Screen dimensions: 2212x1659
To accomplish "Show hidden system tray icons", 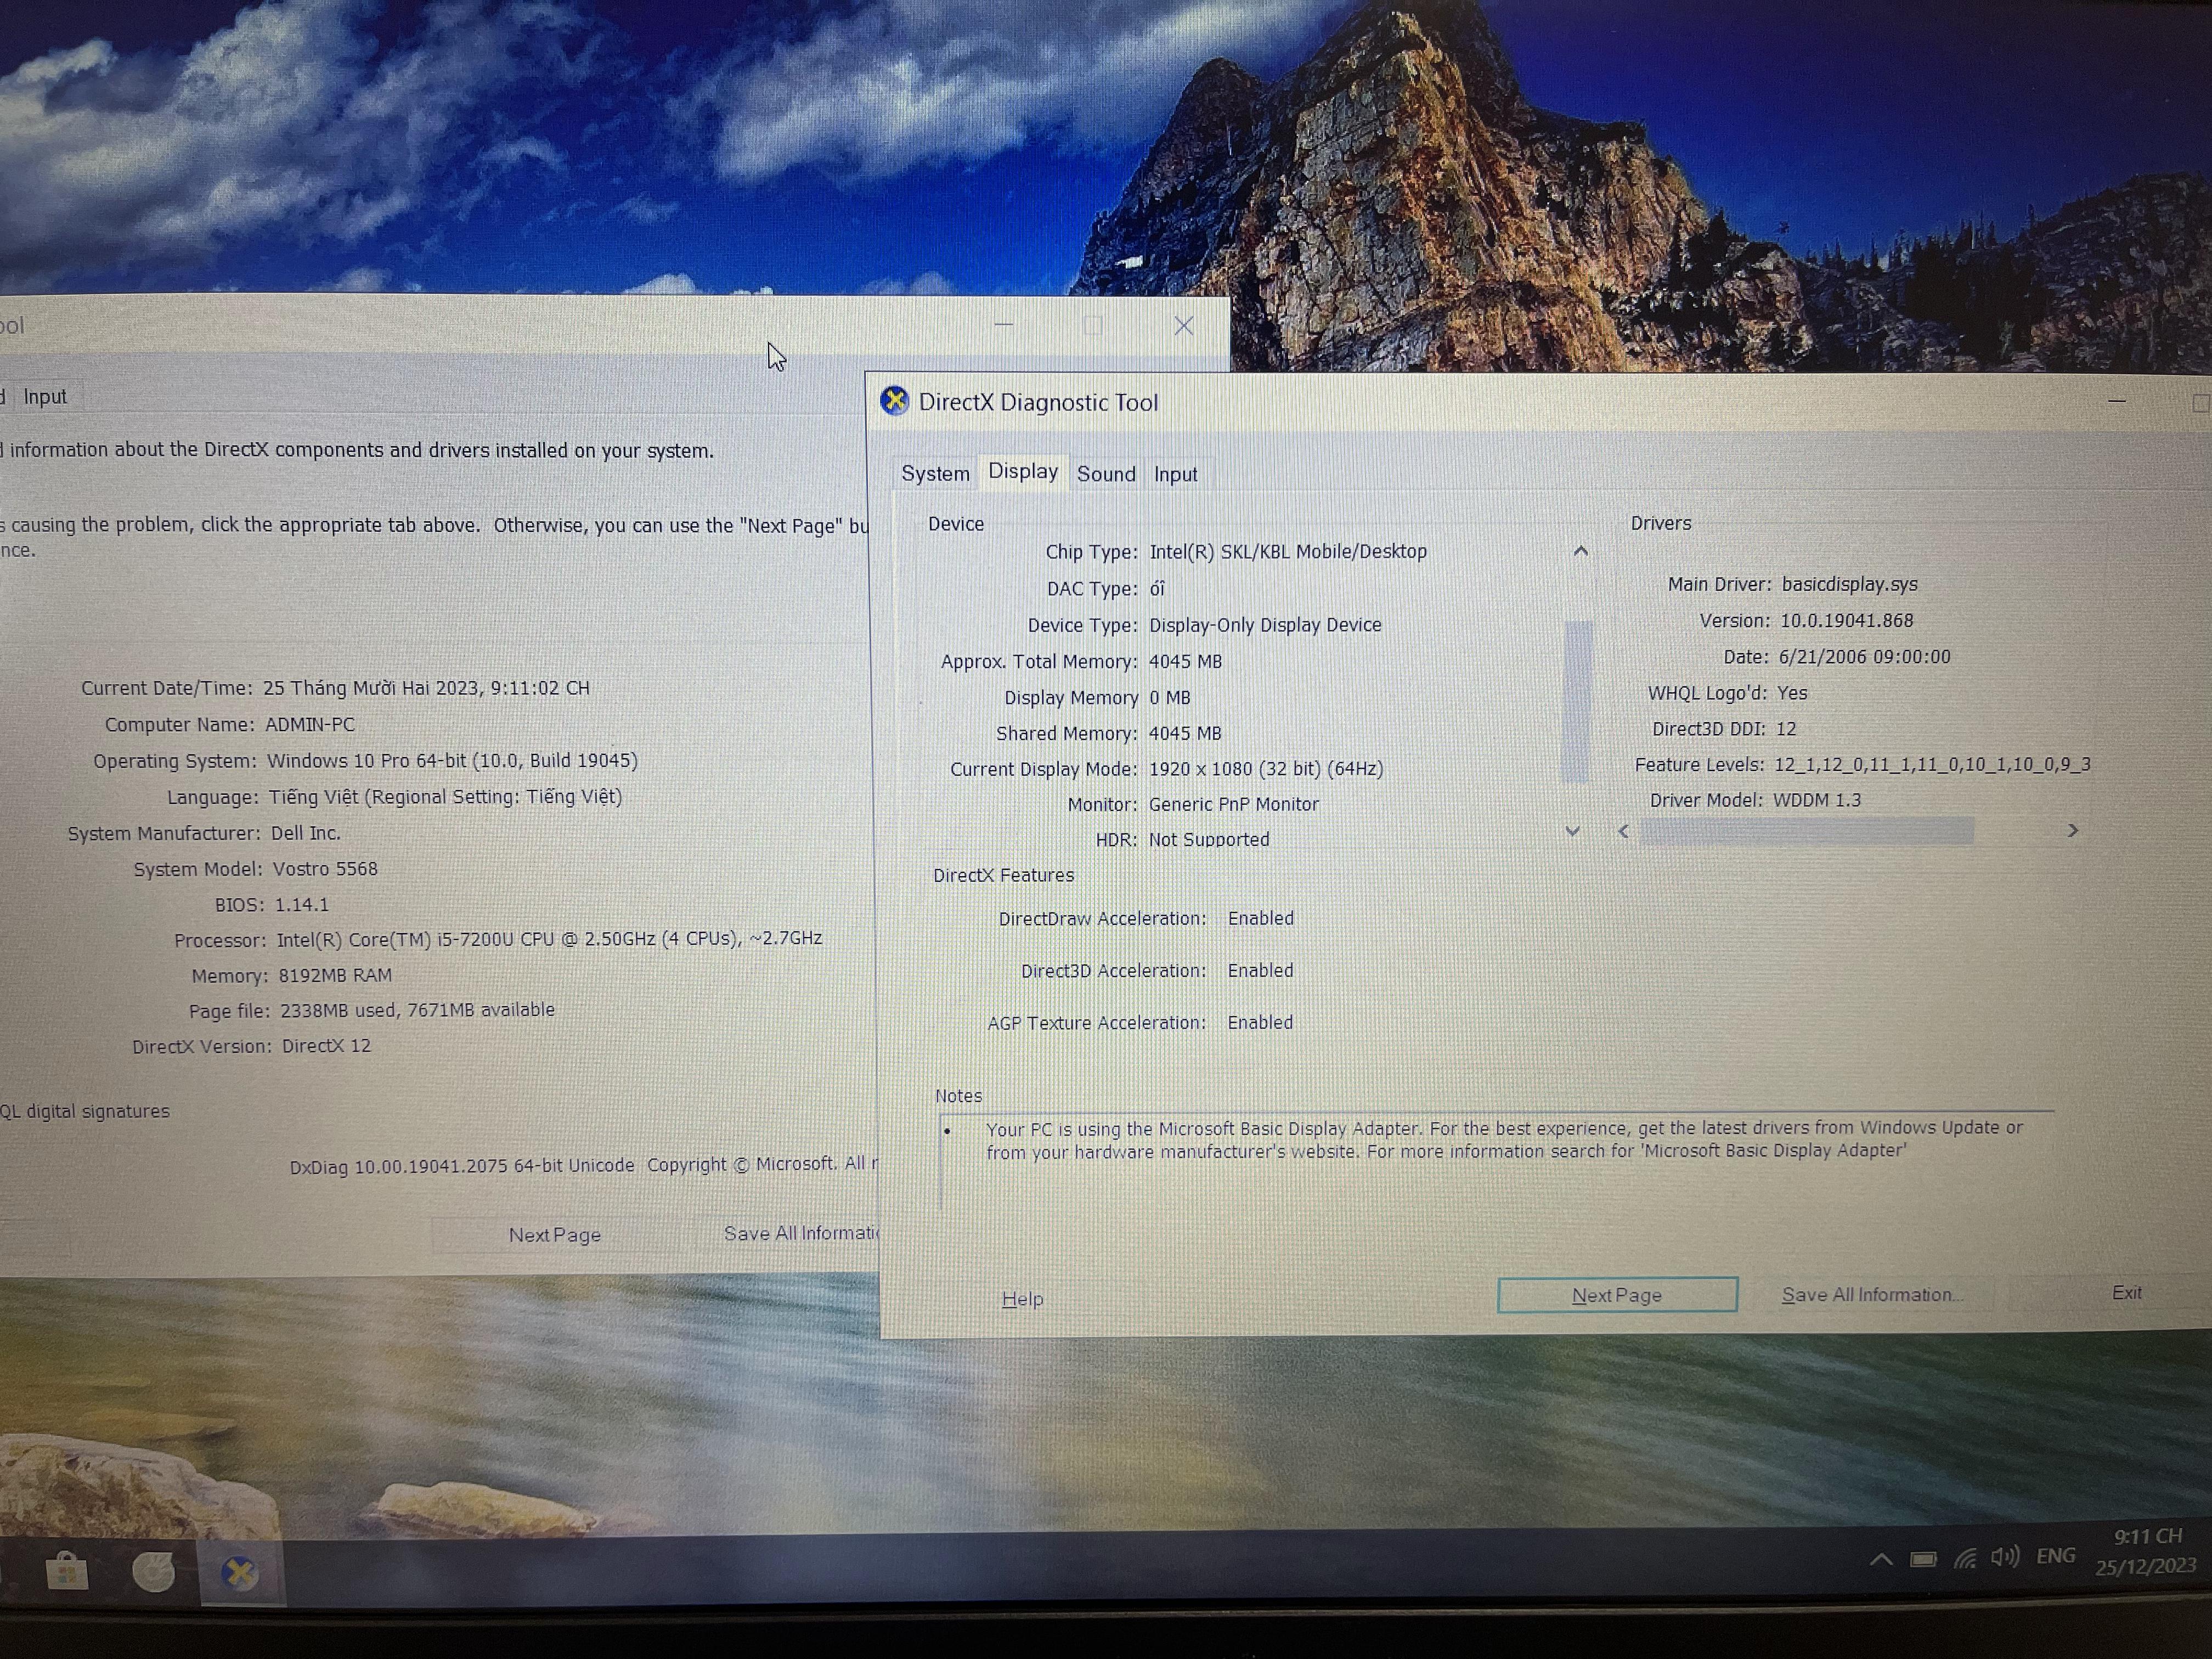I will pos(1880,1560).
